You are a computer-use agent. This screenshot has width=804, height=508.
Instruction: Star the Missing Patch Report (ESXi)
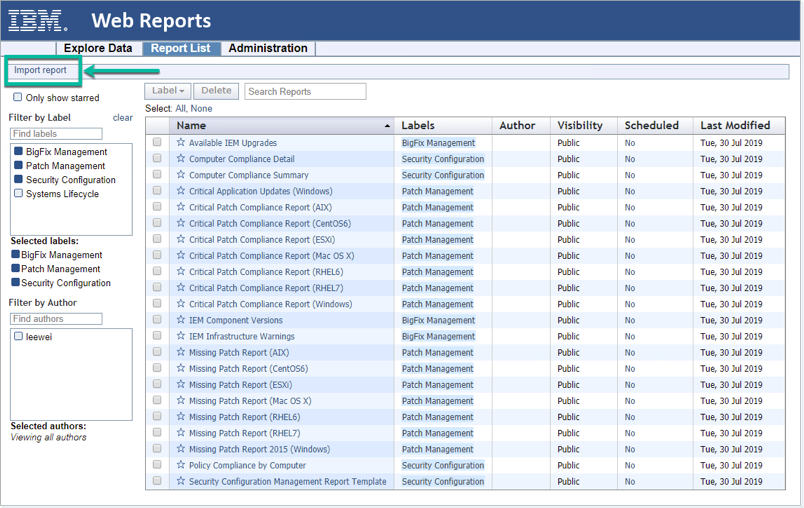(180, 384)
